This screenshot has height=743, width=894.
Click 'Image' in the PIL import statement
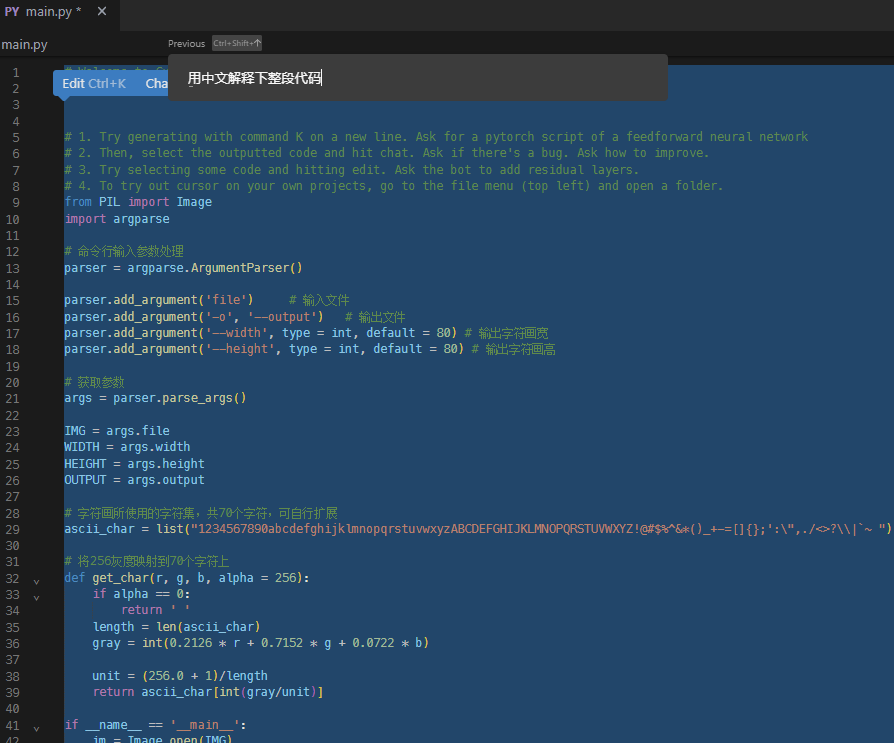pyautogui.click(x=194, y=202)
